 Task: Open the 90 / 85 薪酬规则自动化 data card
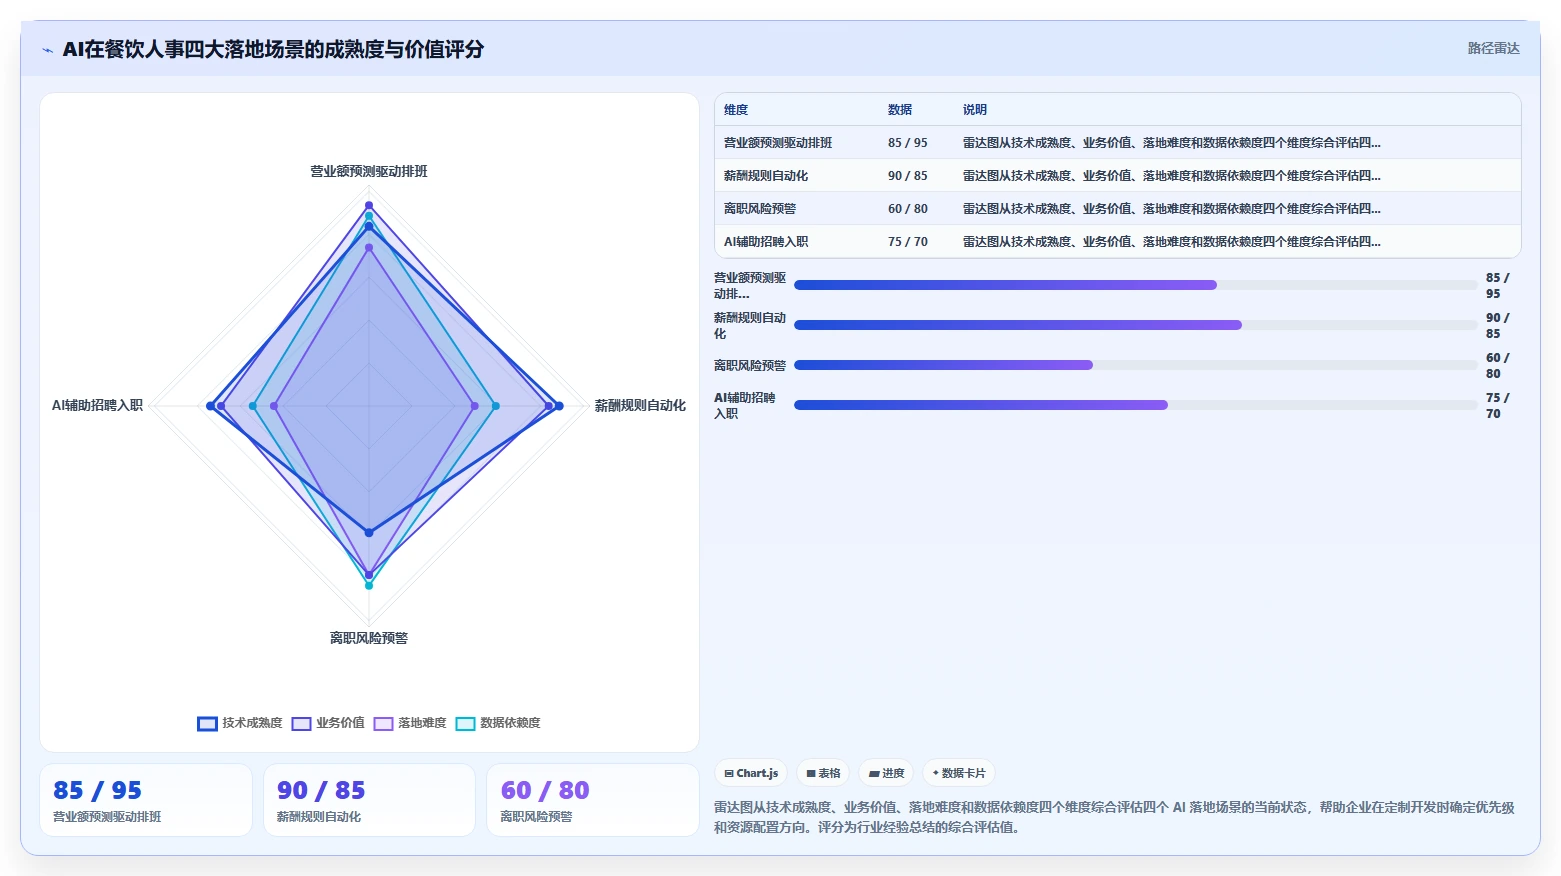pyautogui.click(x=369, y=800)
